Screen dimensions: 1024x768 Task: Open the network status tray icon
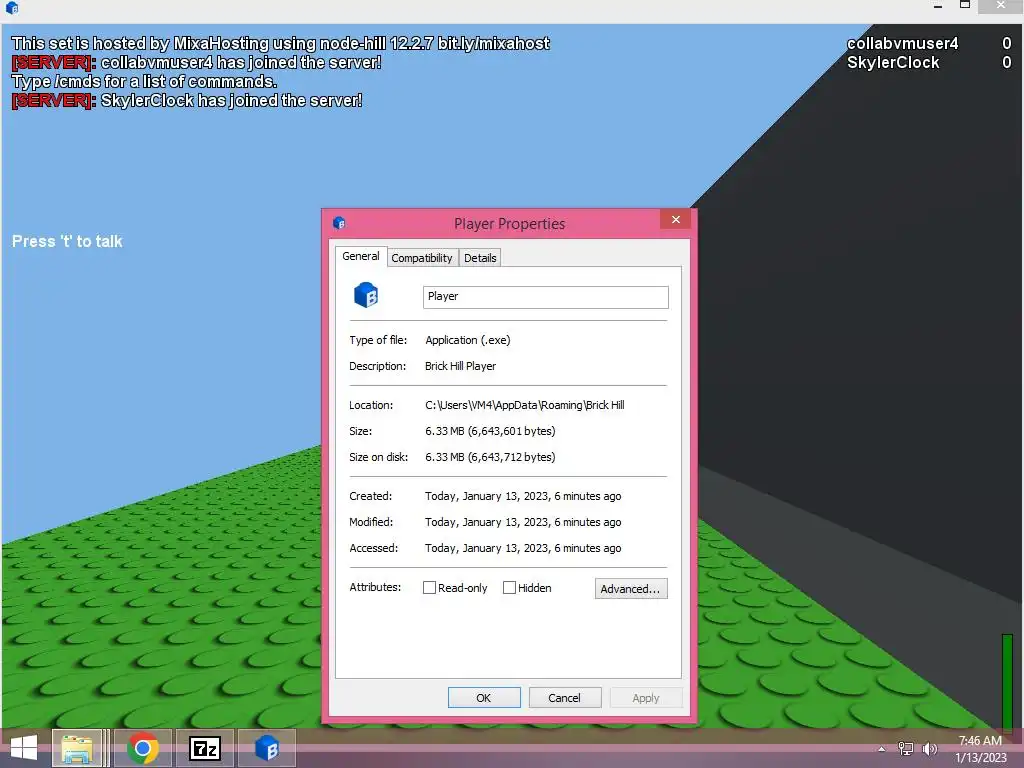906,749
